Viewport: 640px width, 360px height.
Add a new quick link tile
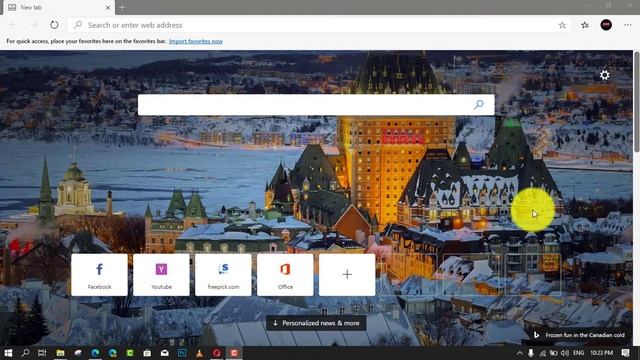tap(347, 275)
